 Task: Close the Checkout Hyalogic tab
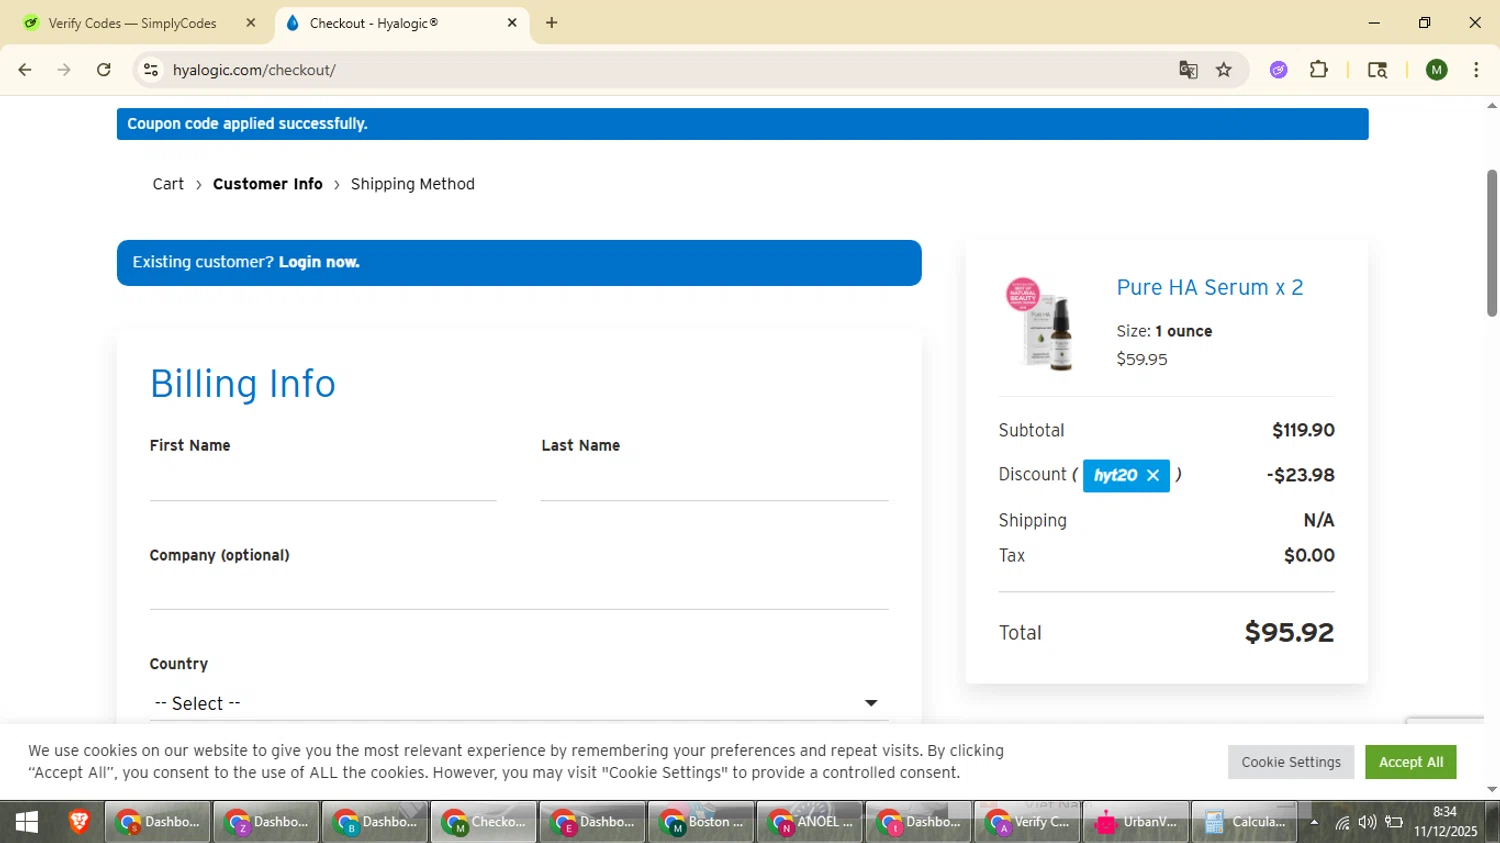(512, 22)
